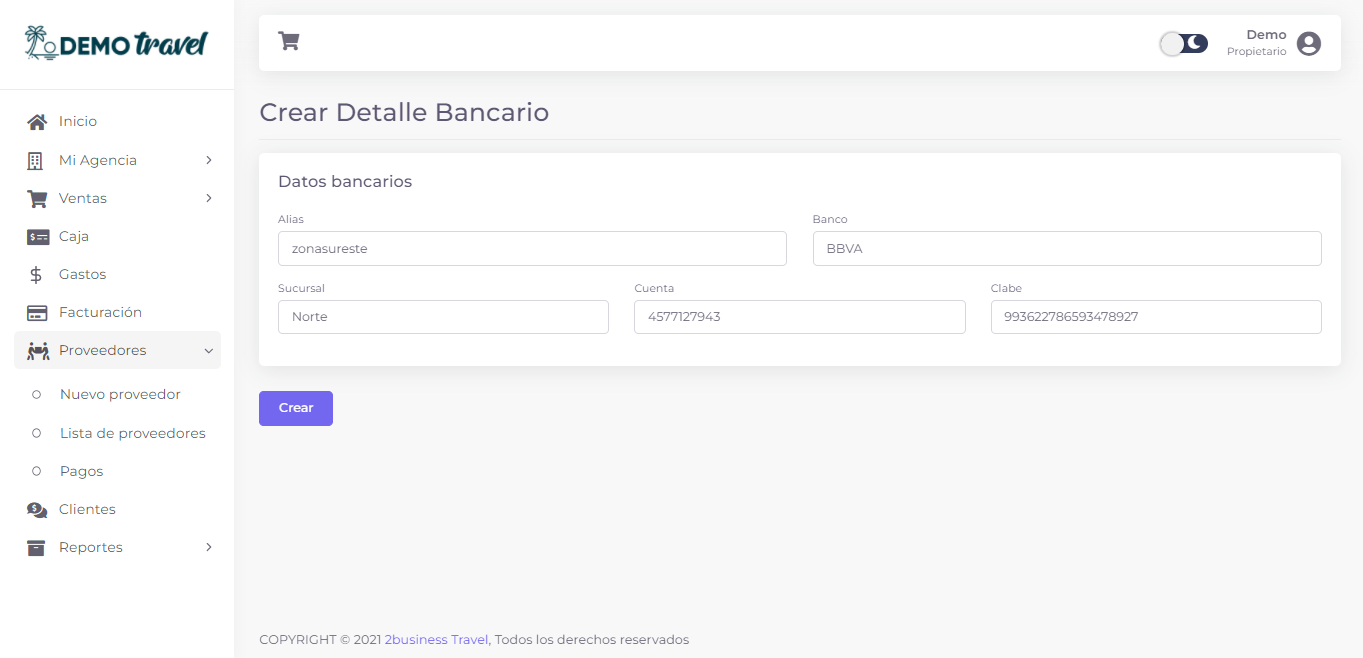The width and height of the screenshot is (1363, 658).
Task: Click the Pagos circle bullet icon
Action: [37, 471]
